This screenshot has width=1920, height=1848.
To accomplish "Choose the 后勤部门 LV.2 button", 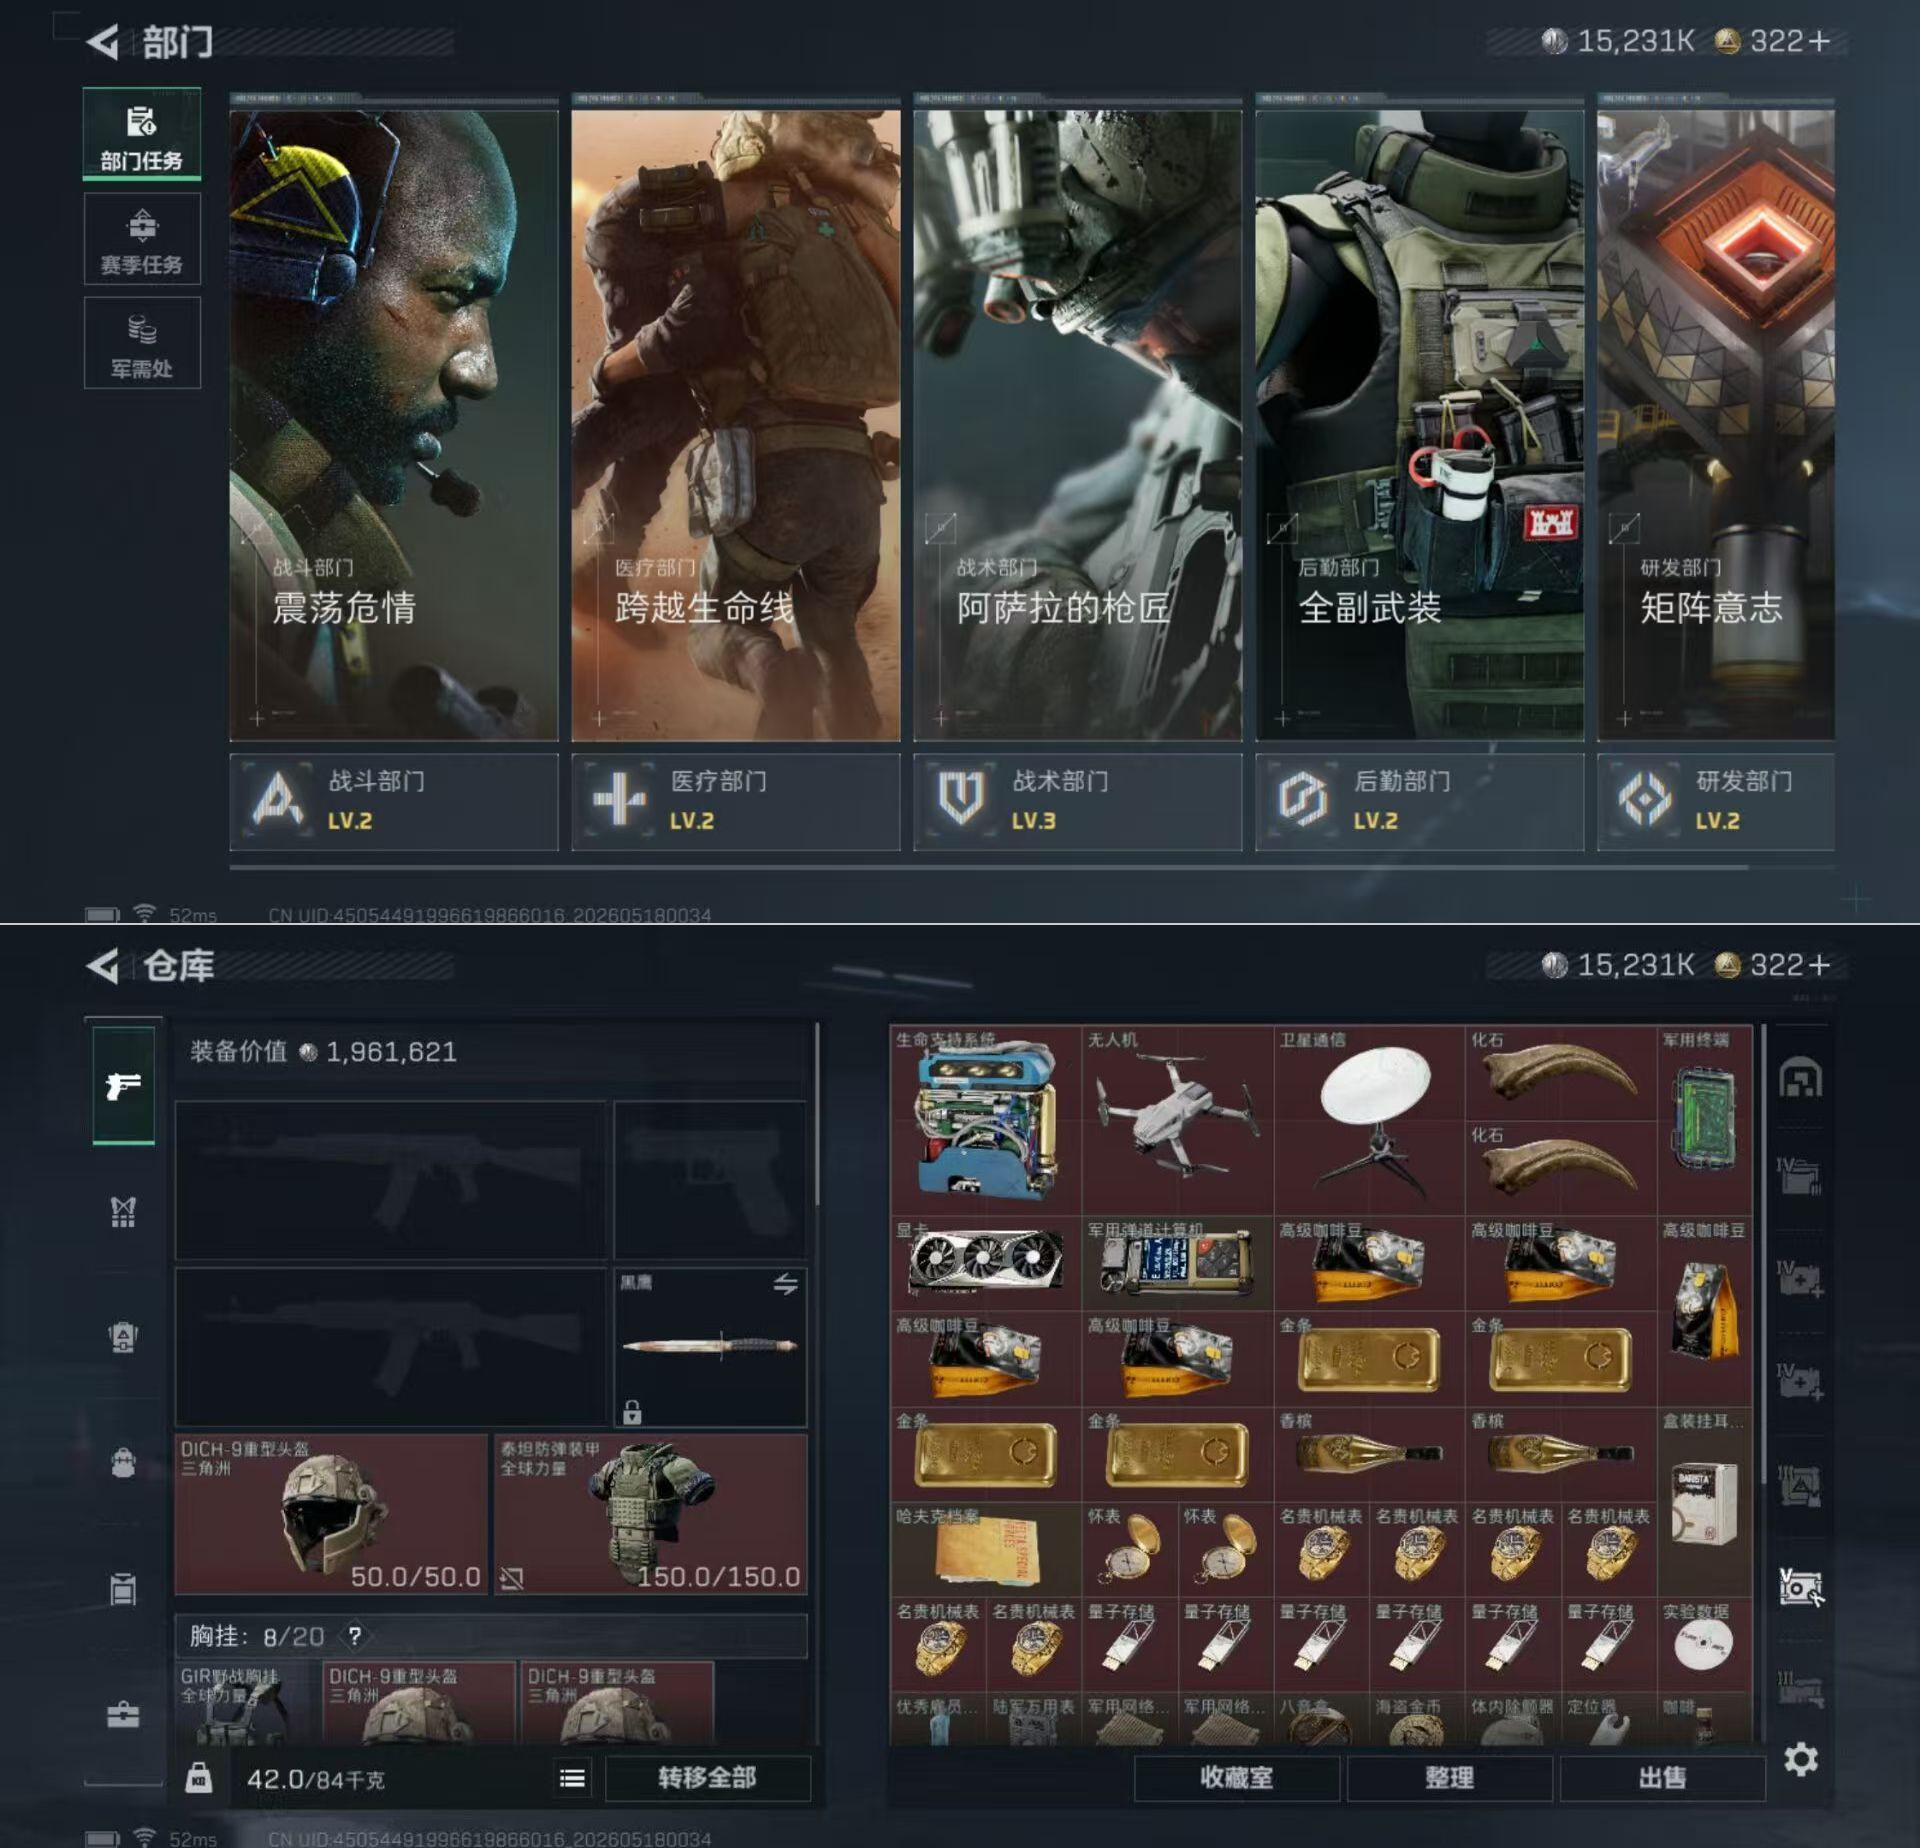I will [x=1419, y=802].
